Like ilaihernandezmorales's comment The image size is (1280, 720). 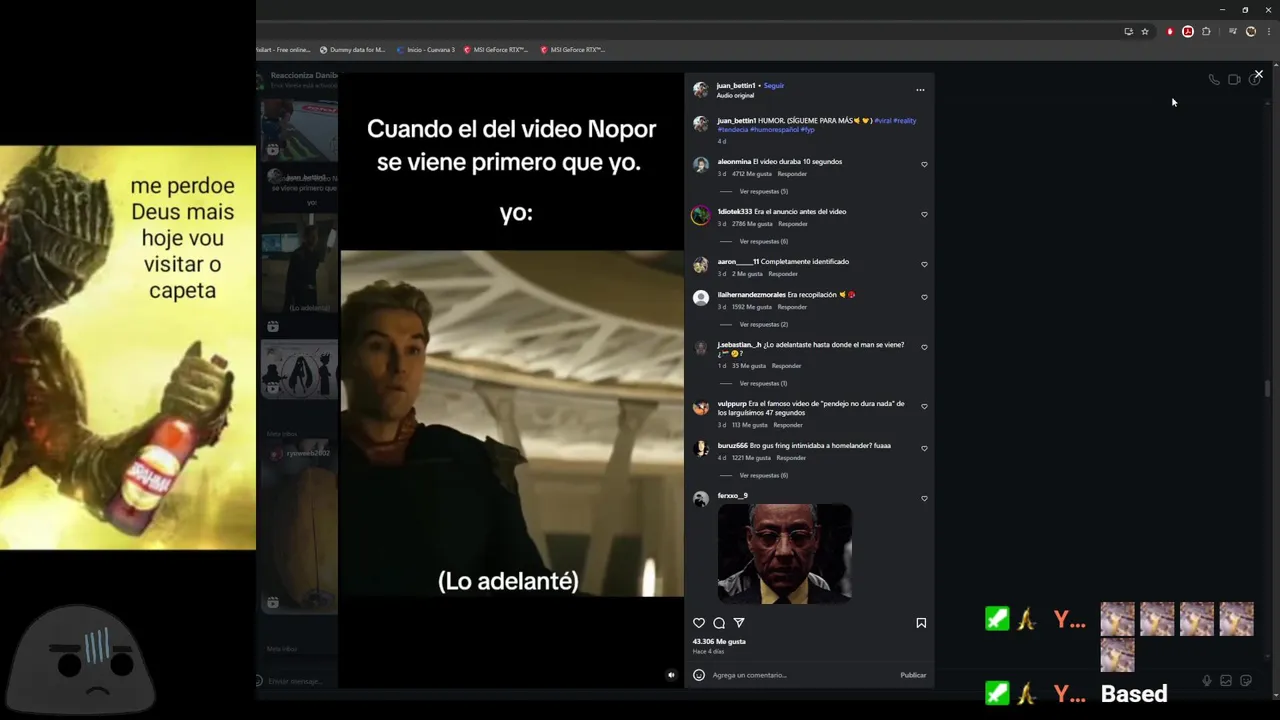tap(924, 297)
